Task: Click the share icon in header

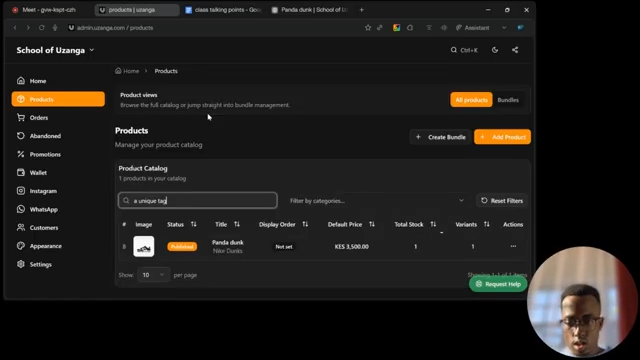Action: tap(515, 50)
